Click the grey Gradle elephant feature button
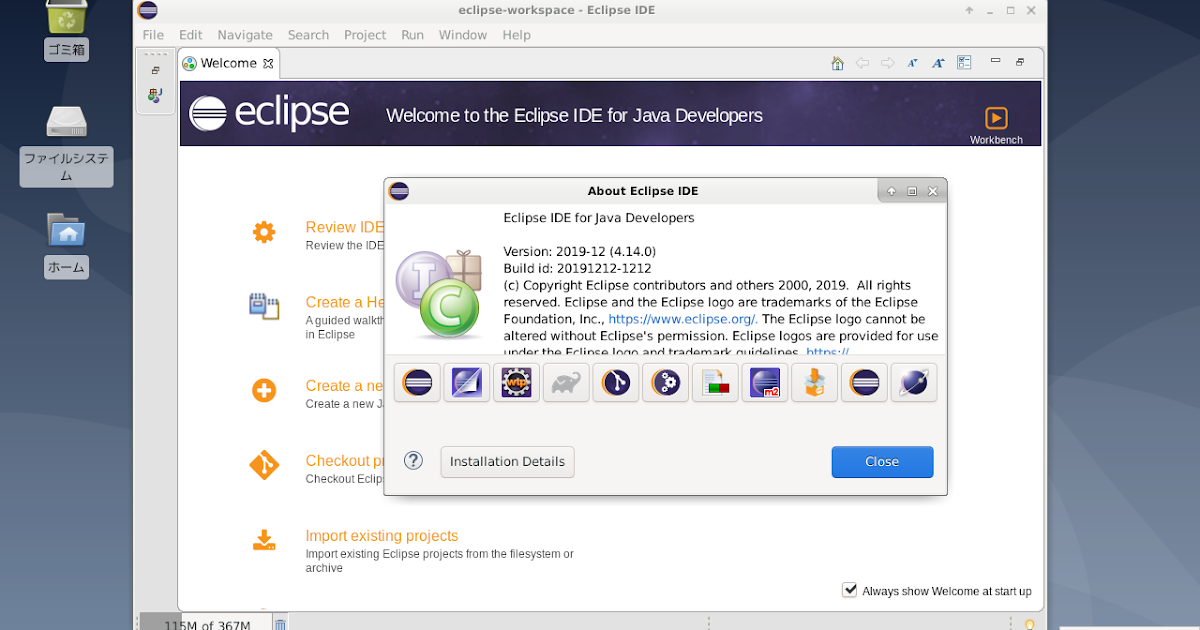Viewport: 1200px width, 630px height. point(566,382)
